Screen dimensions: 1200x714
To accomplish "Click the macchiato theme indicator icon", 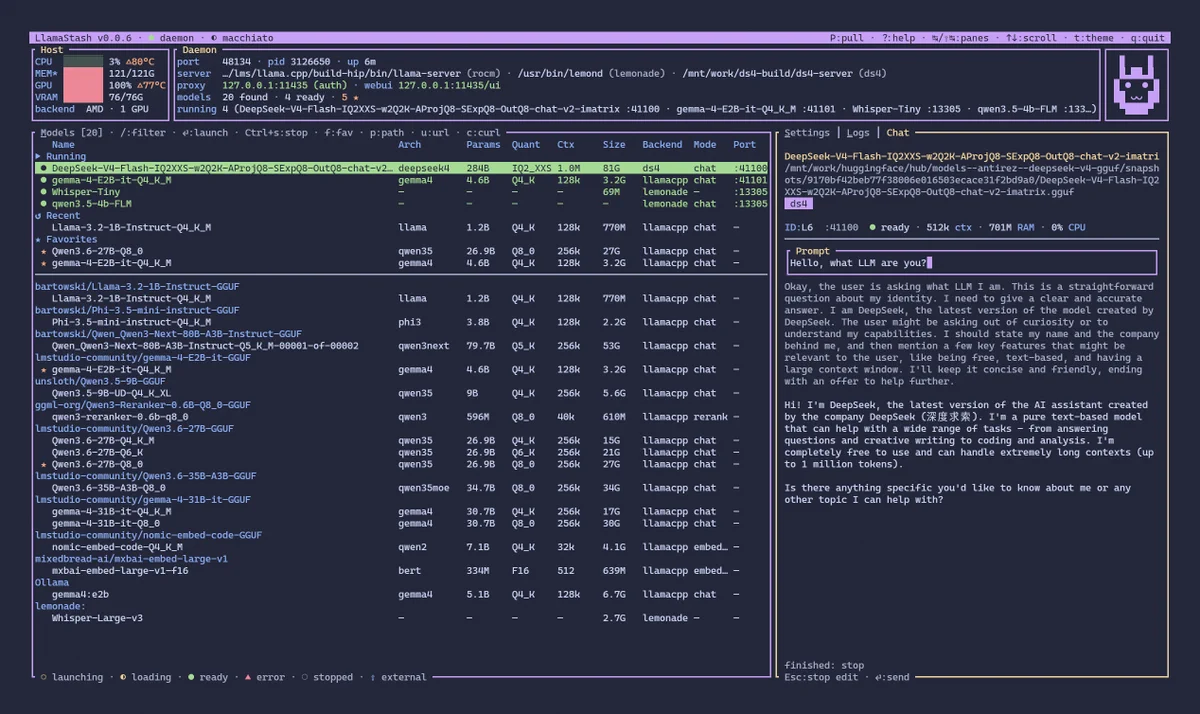I will pyautogui.click(x=214, y=38).
